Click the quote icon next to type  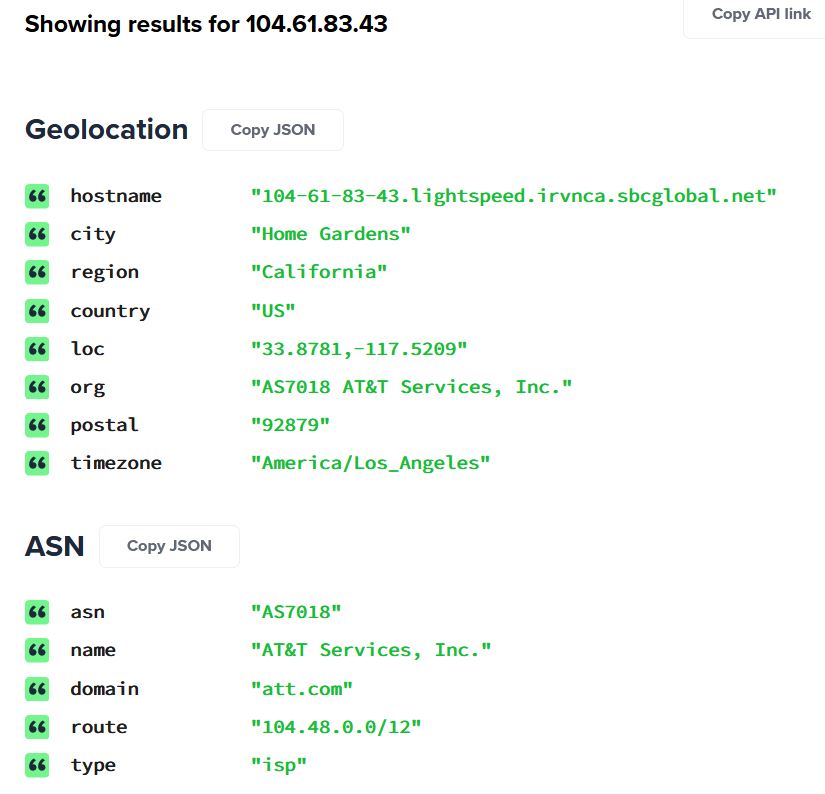37,765
